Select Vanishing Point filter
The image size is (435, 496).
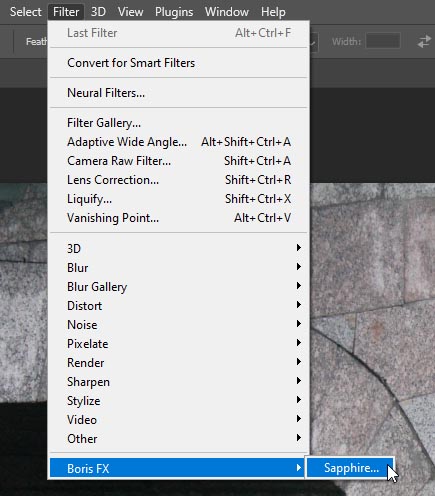pyautogui.click(x=179, y=218)
